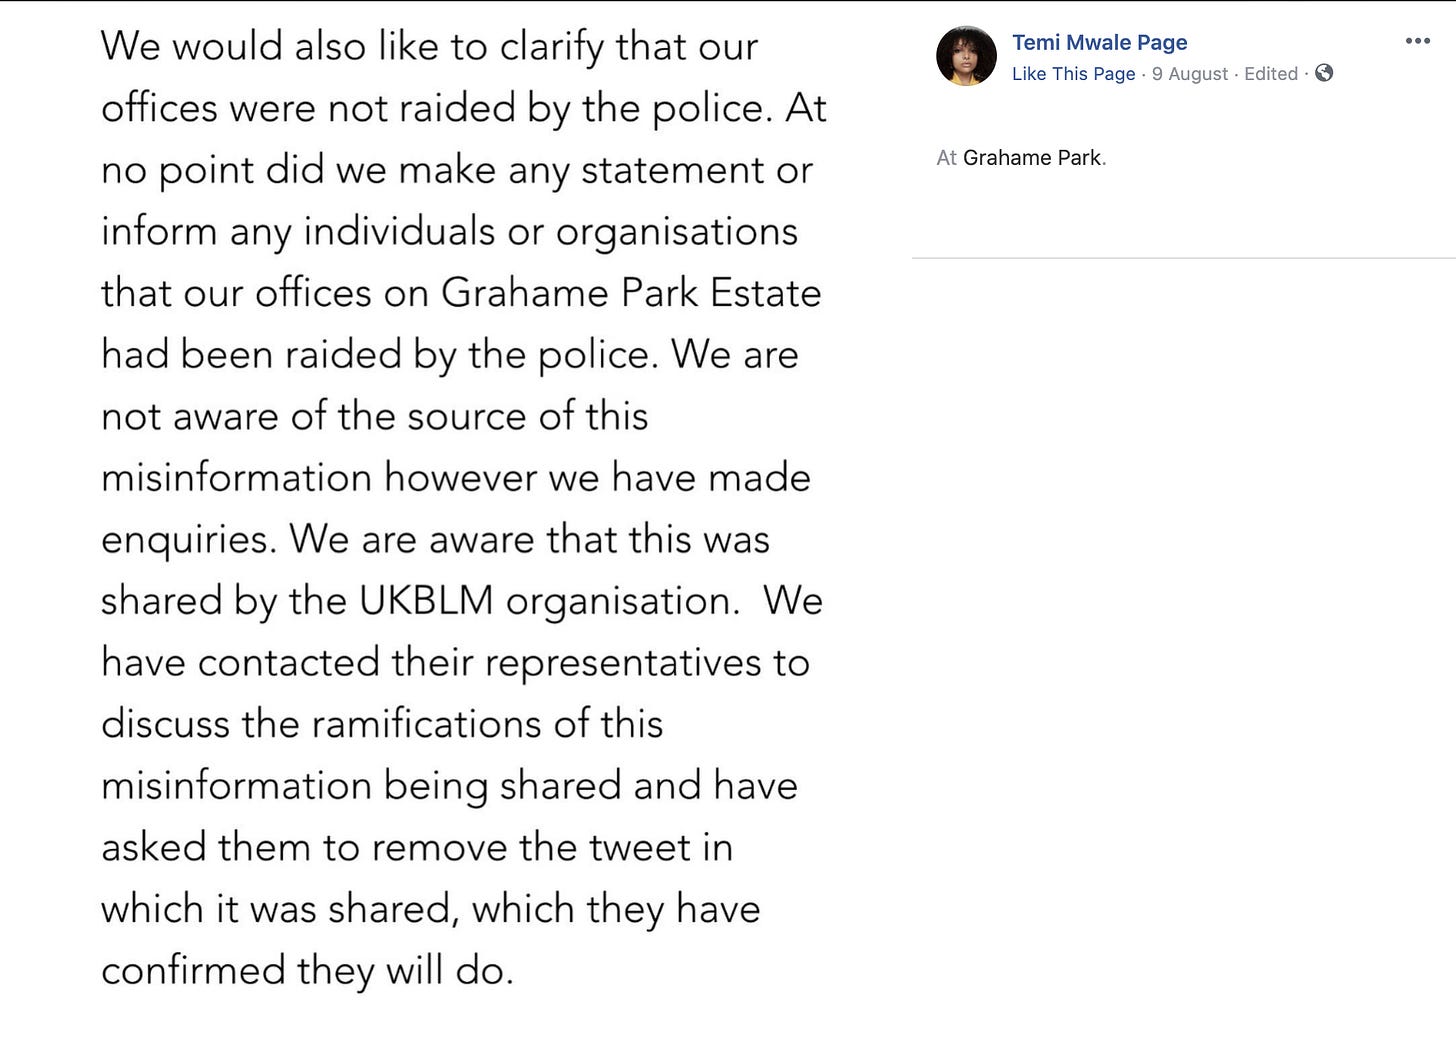Open the 9 August post timestamp
The width and height of the screenshot is (1456, 1045).
coord(1190,74)
